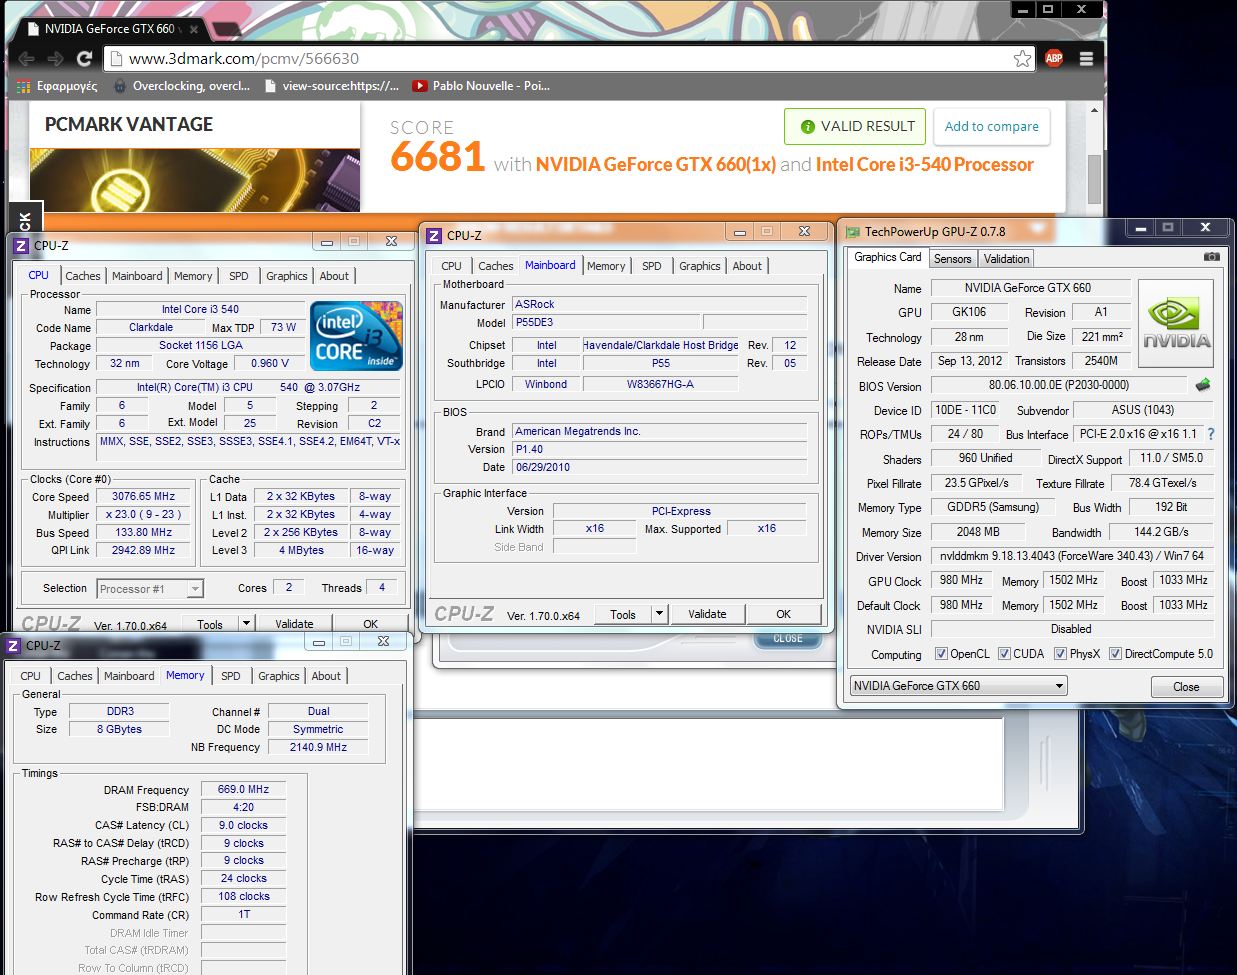Click the GPU-Z BIOS save chip icon

pos(1203,385)
